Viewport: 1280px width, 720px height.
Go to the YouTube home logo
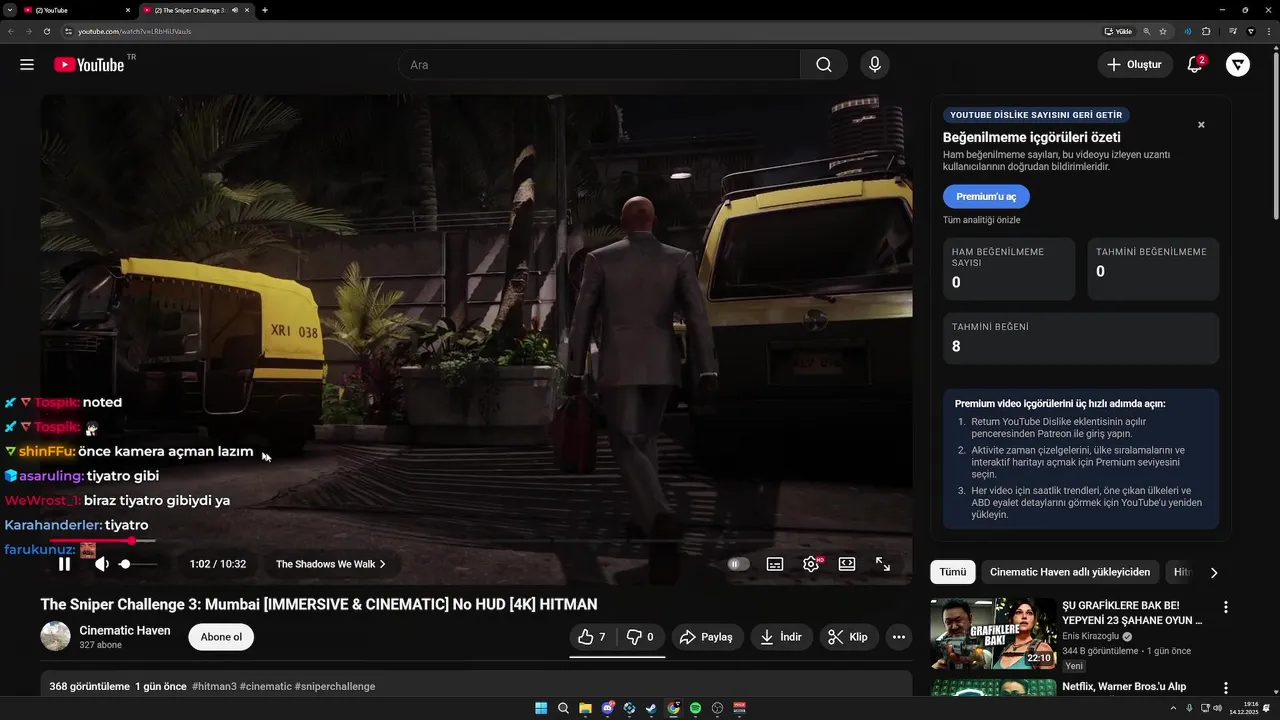coord(89,65)
